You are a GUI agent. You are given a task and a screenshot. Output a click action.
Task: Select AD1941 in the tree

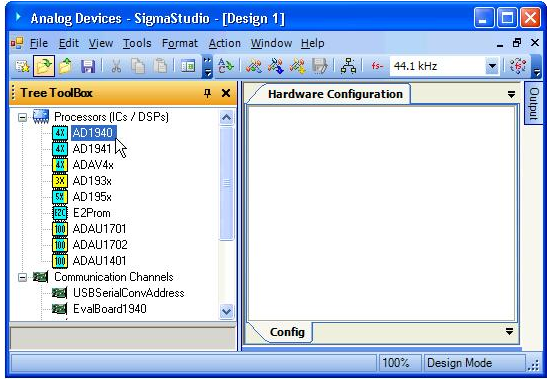92,149
